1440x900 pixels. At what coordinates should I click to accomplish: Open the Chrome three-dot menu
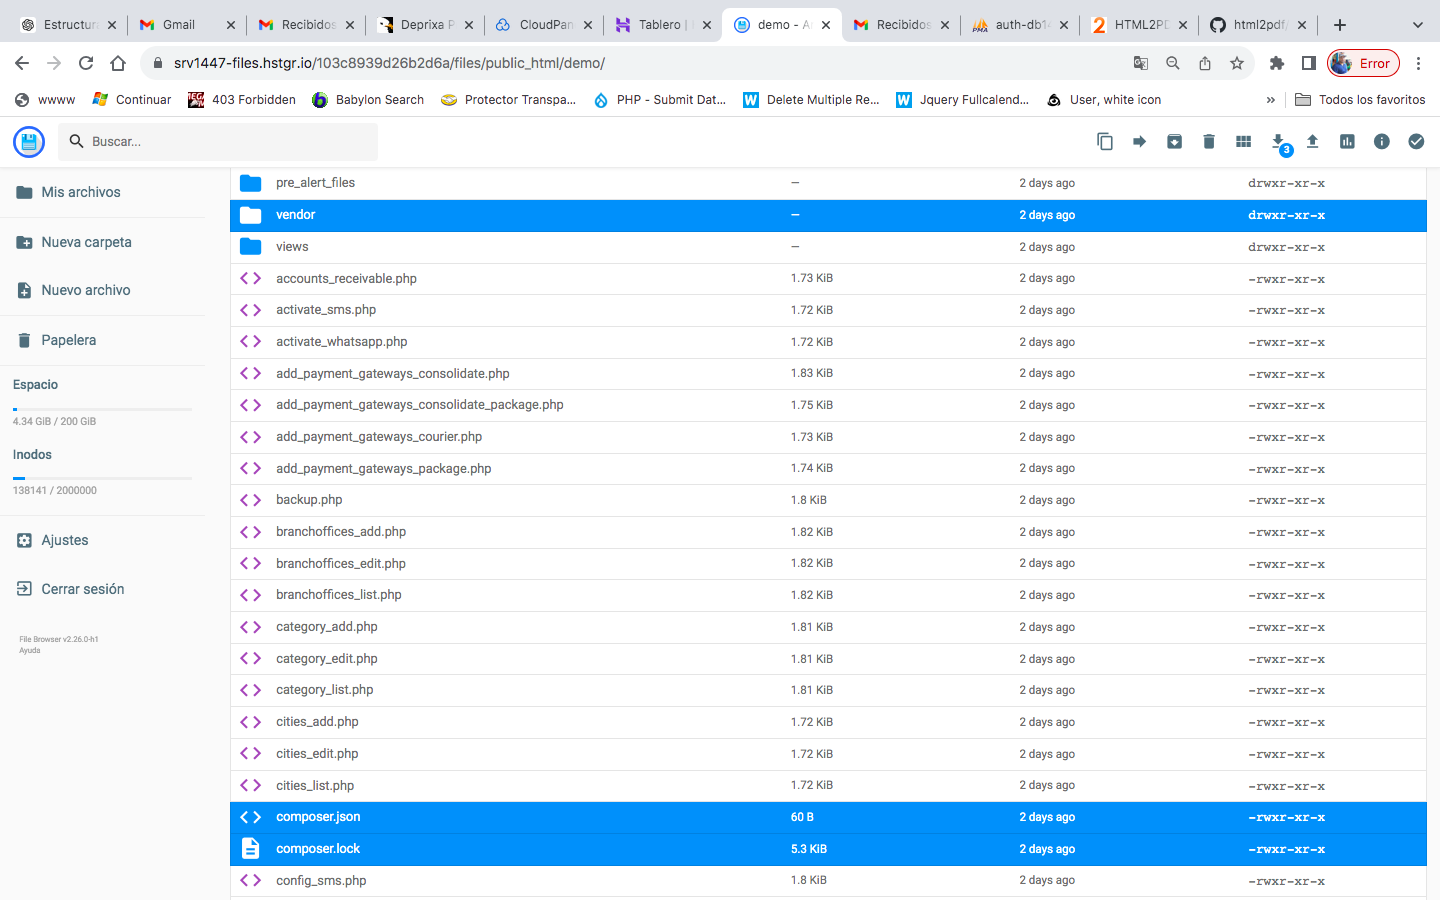point(1418,63)
